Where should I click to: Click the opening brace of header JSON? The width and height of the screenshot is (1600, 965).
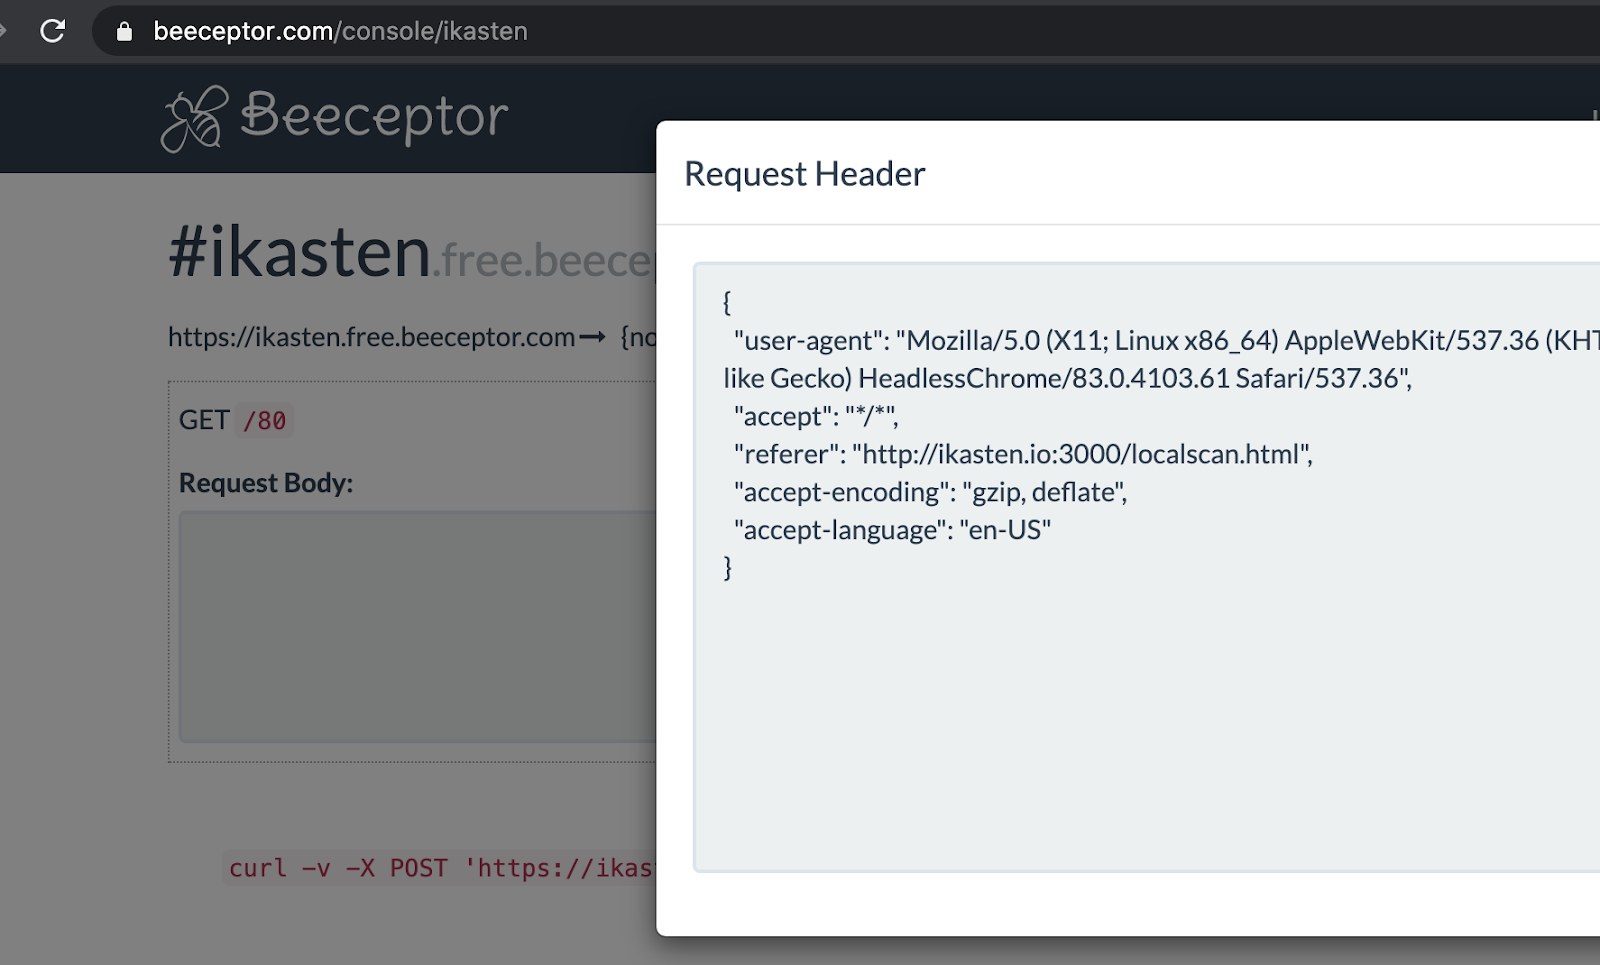pyautogui.click(x=728, y=302)
